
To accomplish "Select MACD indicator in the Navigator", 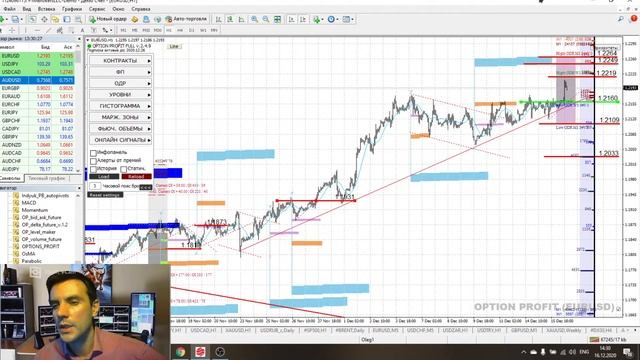I will coord(29,203).
